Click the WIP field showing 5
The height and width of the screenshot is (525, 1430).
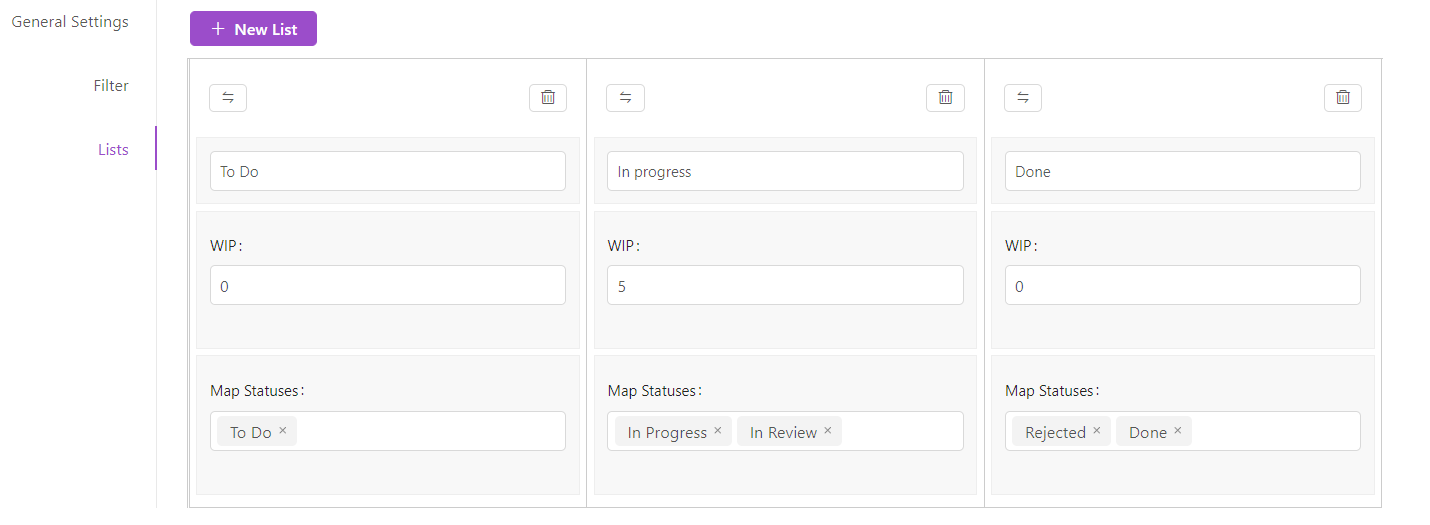tap(785, 285)
